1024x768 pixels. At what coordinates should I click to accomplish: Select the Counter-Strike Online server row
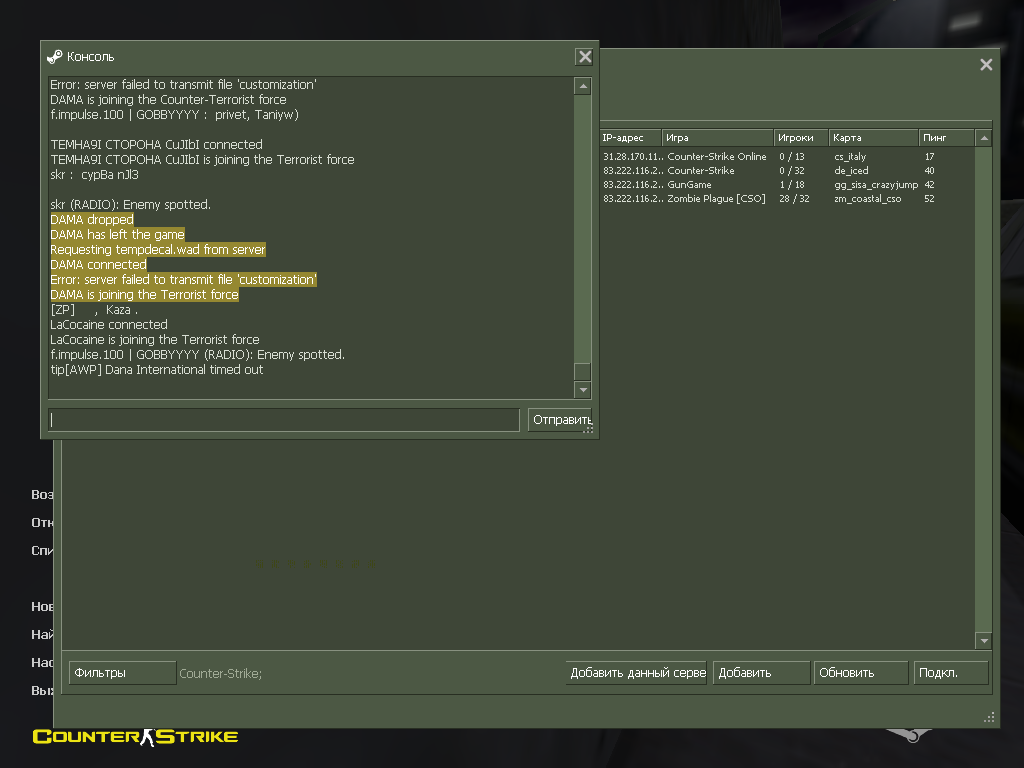(787, 157)
